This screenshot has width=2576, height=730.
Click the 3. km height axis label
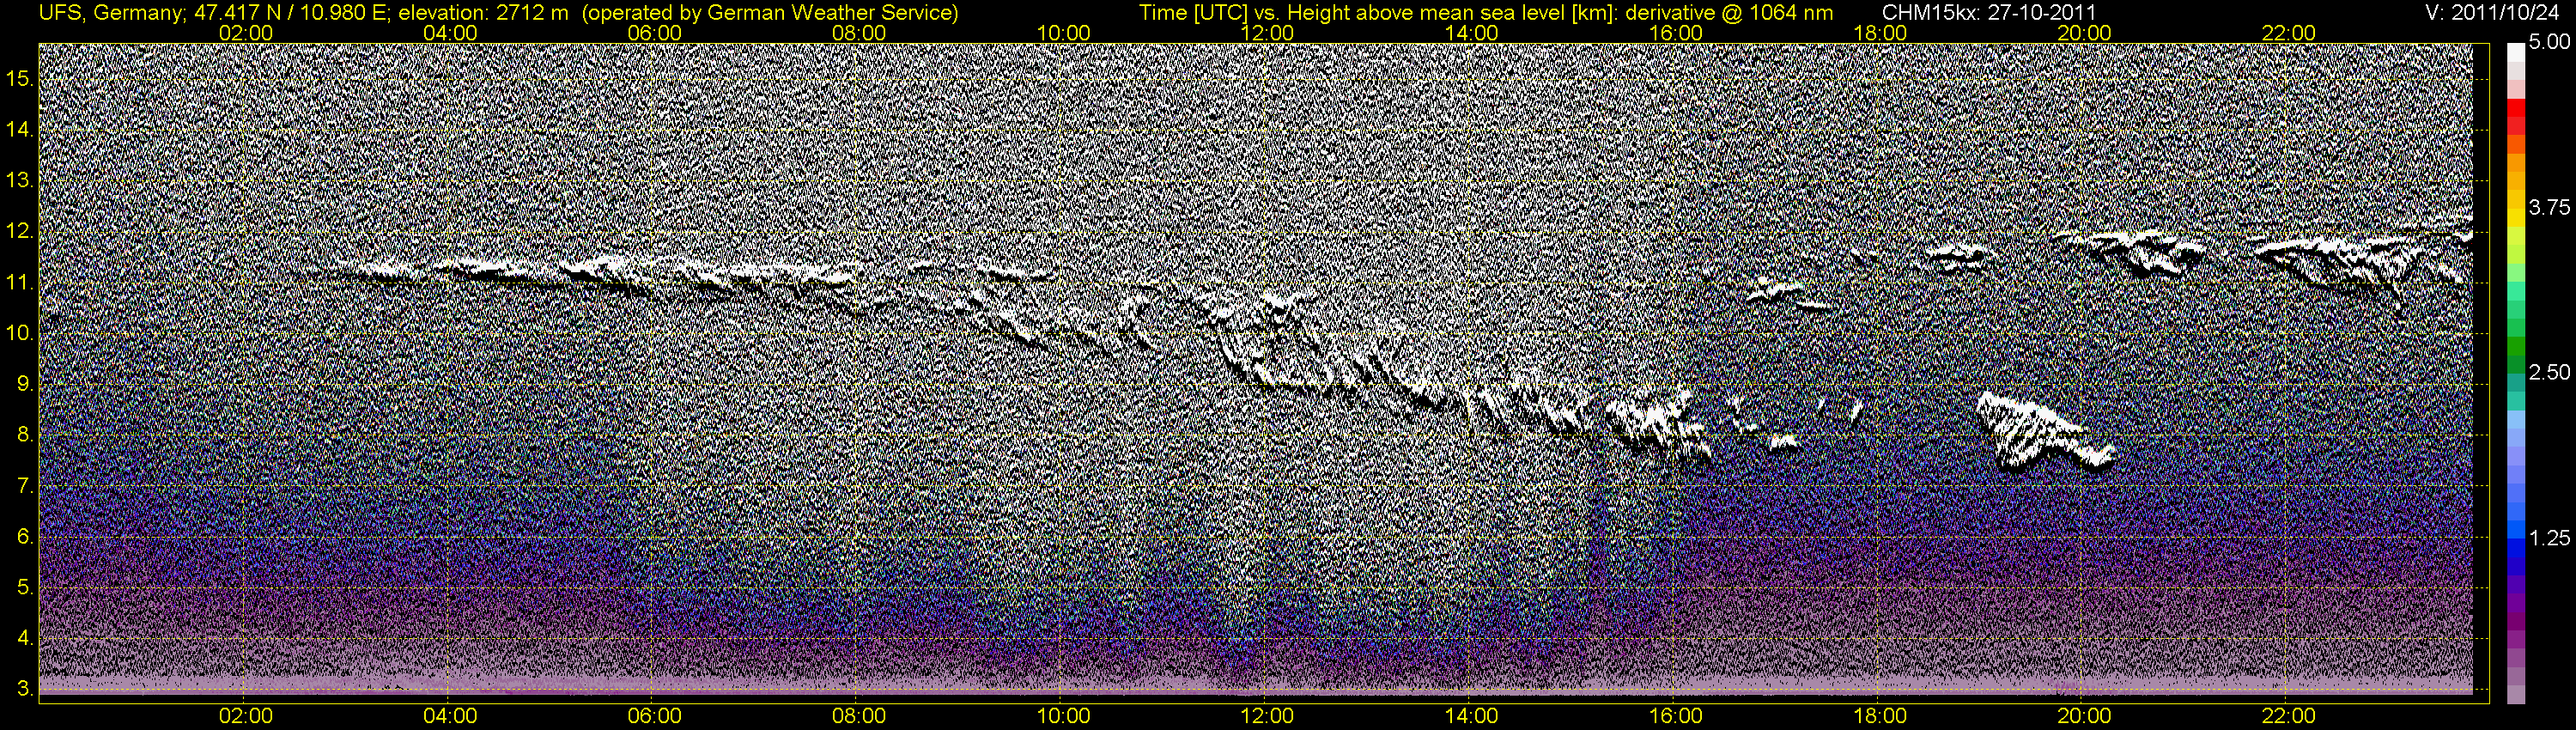(x=24, y=690)
